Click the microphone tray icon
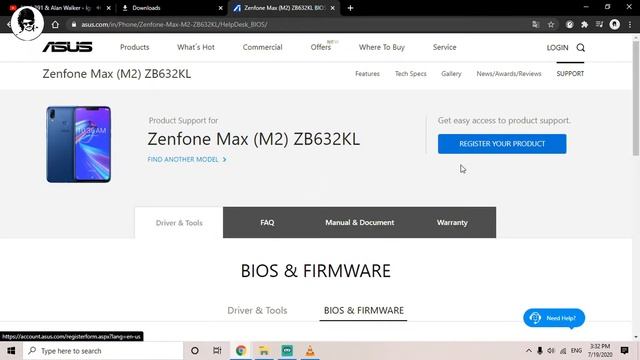Screen dimensions: 640x360 point(540,351)
